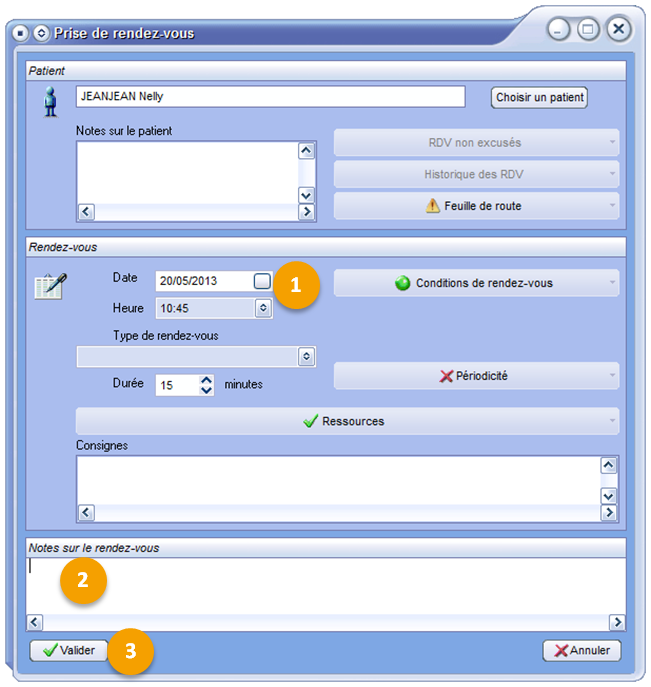Screen dimensions: 651x687
Task: Expand the Périodicité section
Action: 476,376
